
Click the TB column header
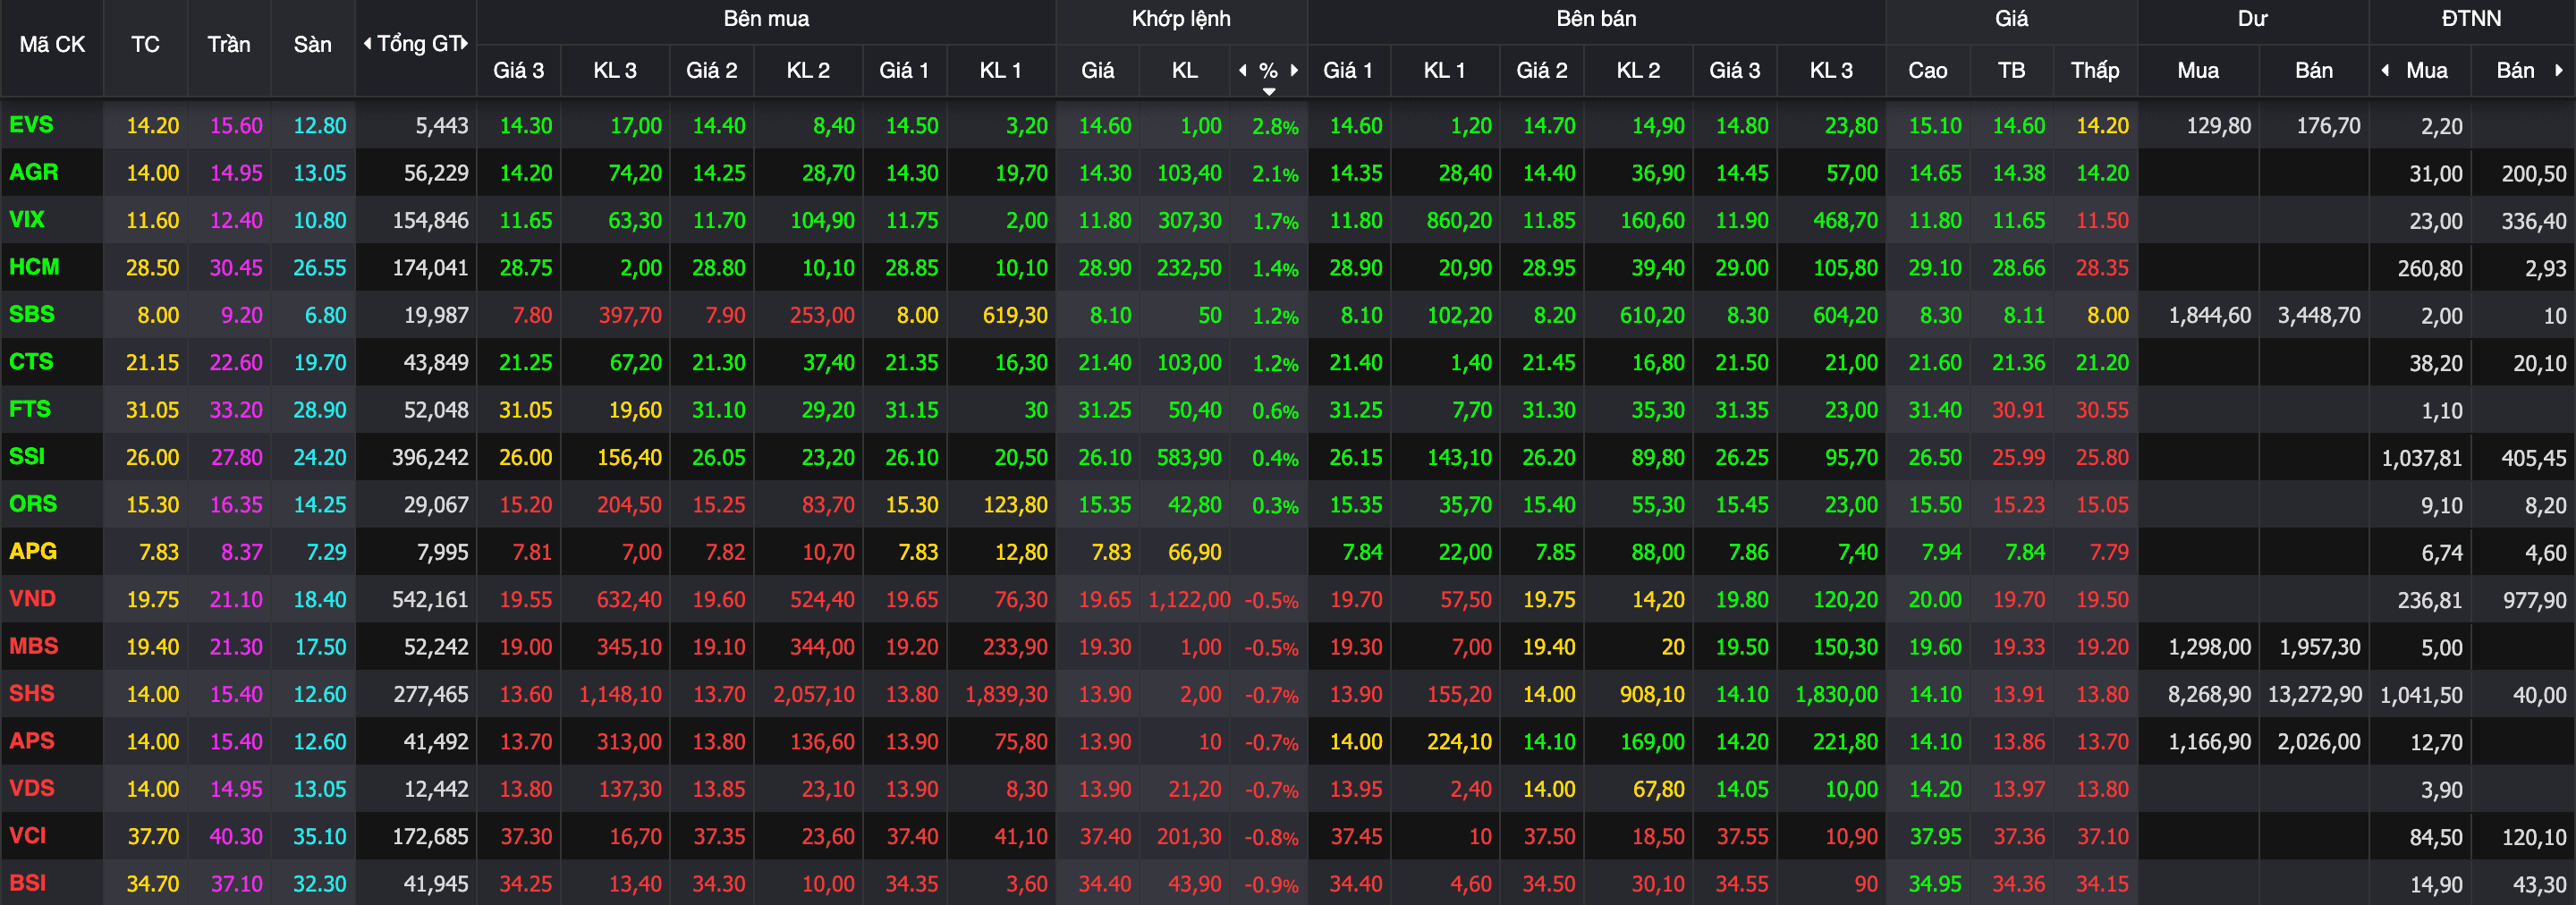click(2011, 70)
